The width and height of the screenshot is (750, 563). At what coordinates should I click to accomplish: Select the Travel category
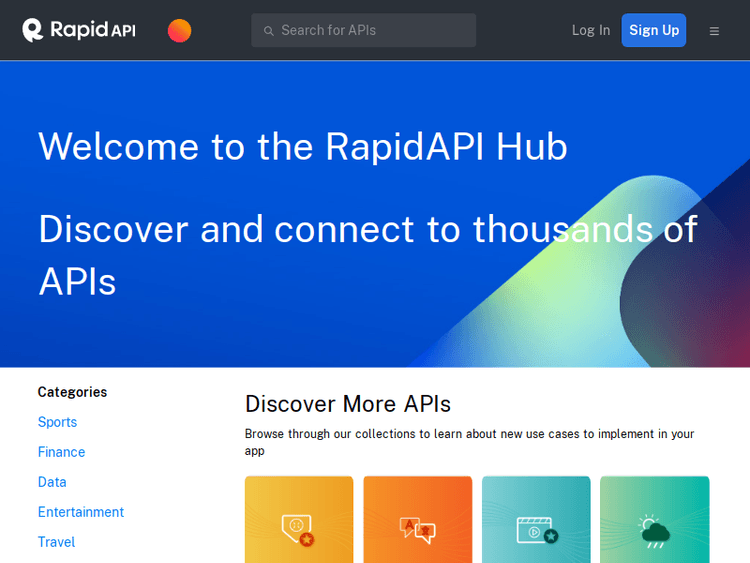[x=56, y=542]
